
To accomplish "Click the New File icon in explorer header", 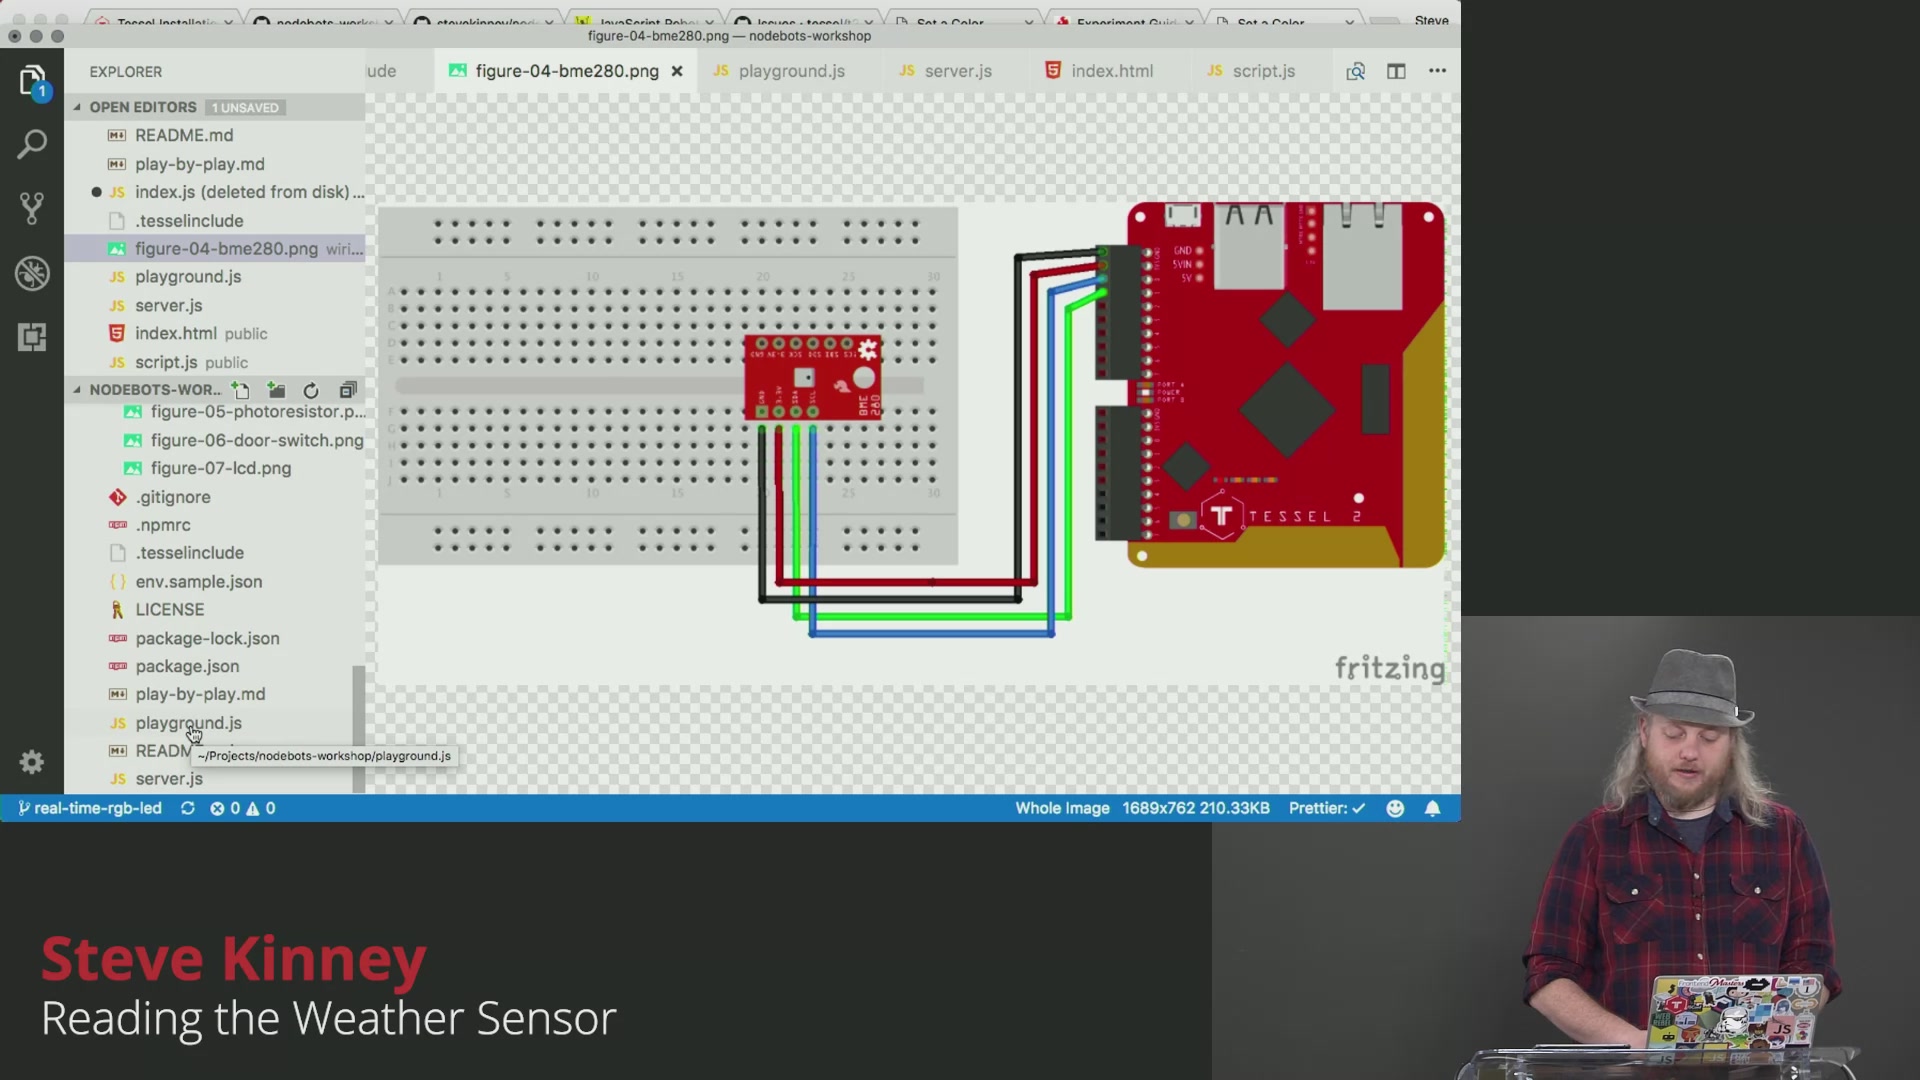I will [240, 390].
